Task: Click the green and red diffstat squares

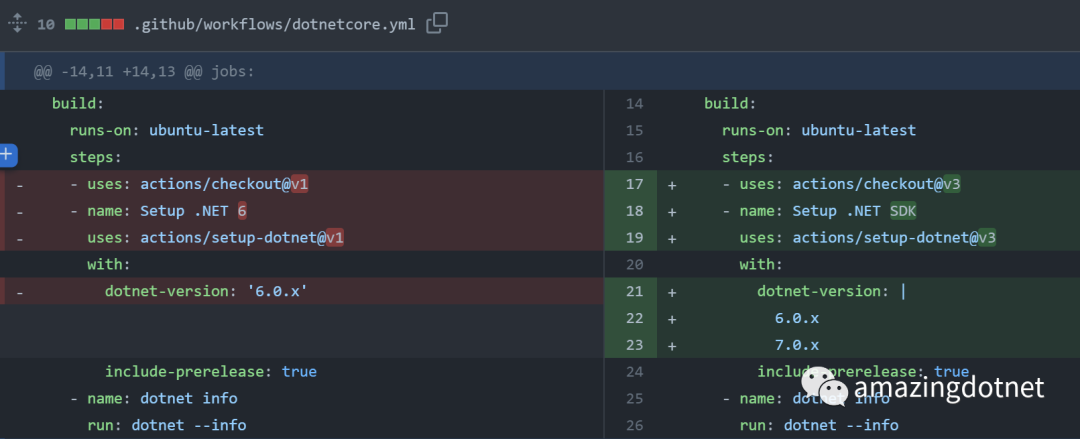Action: point(94,24)
